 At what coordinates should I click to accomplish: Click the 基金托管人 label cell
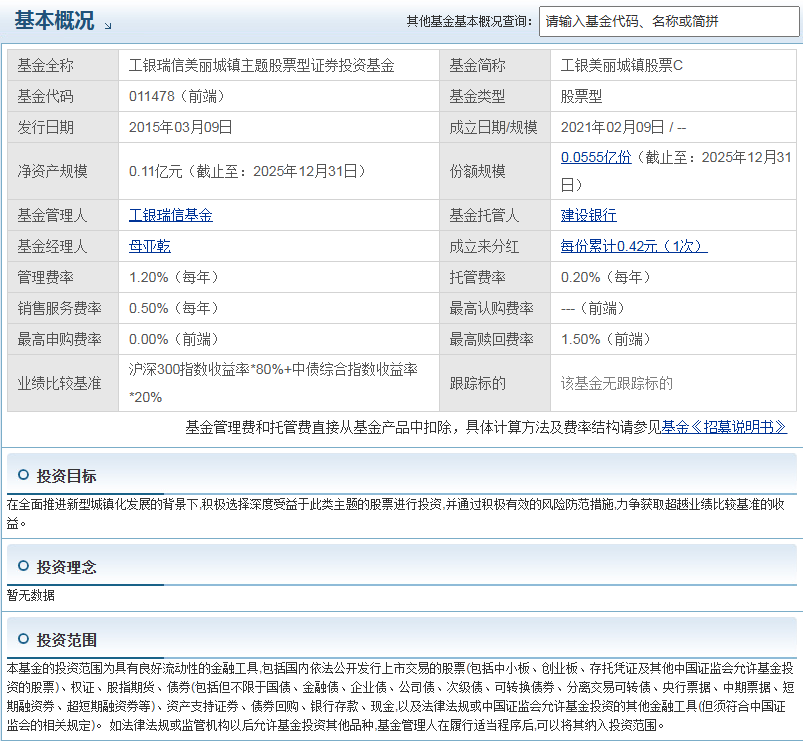(495, 215)
